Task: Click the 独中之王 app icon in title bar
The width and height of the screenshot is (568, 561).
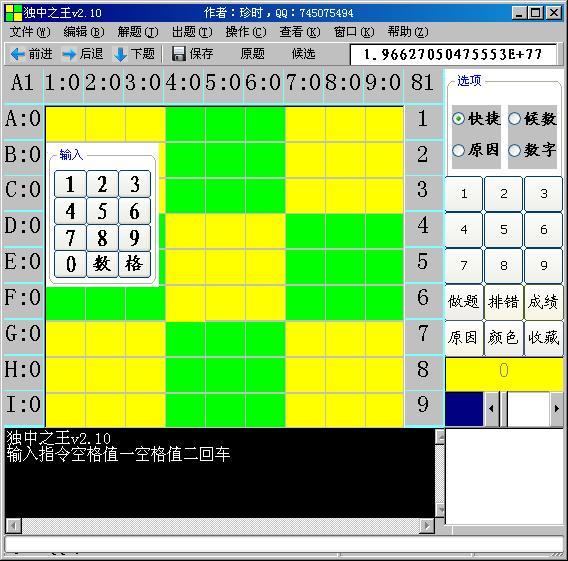Action: coord(13,13)
